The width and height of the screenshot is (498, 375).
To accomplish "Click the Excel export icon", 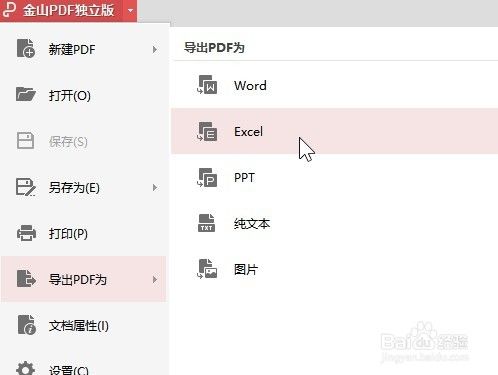I will pos(207,131).
